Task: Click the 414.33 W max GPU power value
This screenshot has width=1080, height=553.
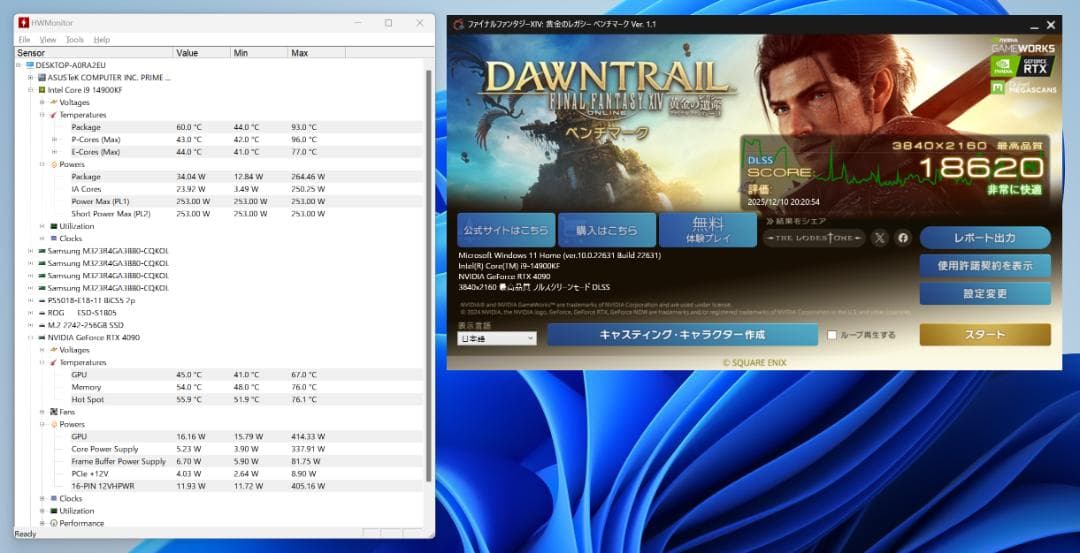Action: [x=308, y=437]
